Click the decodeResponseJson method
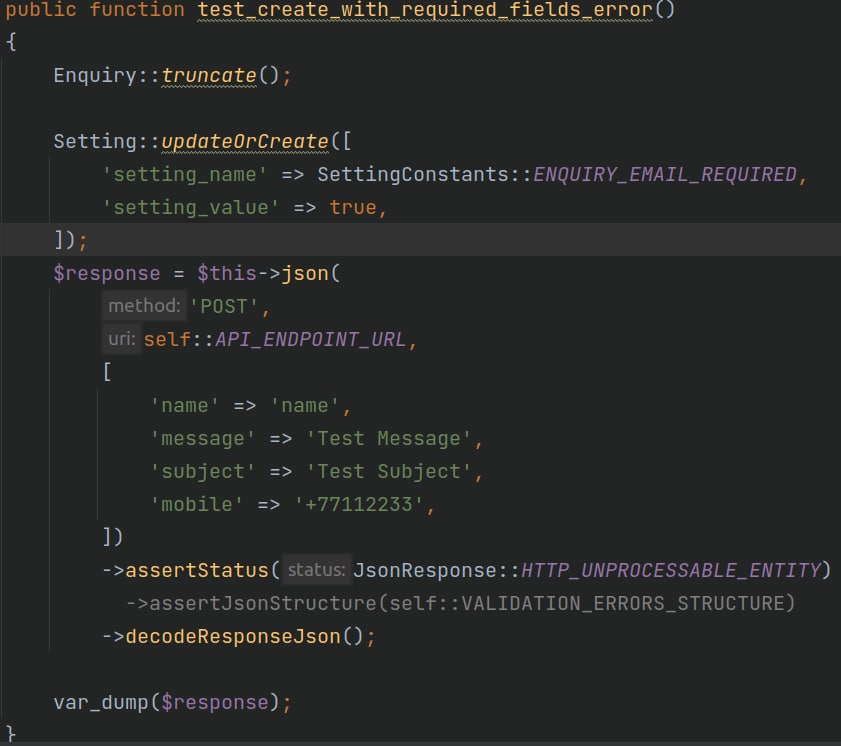 [233, 637]
